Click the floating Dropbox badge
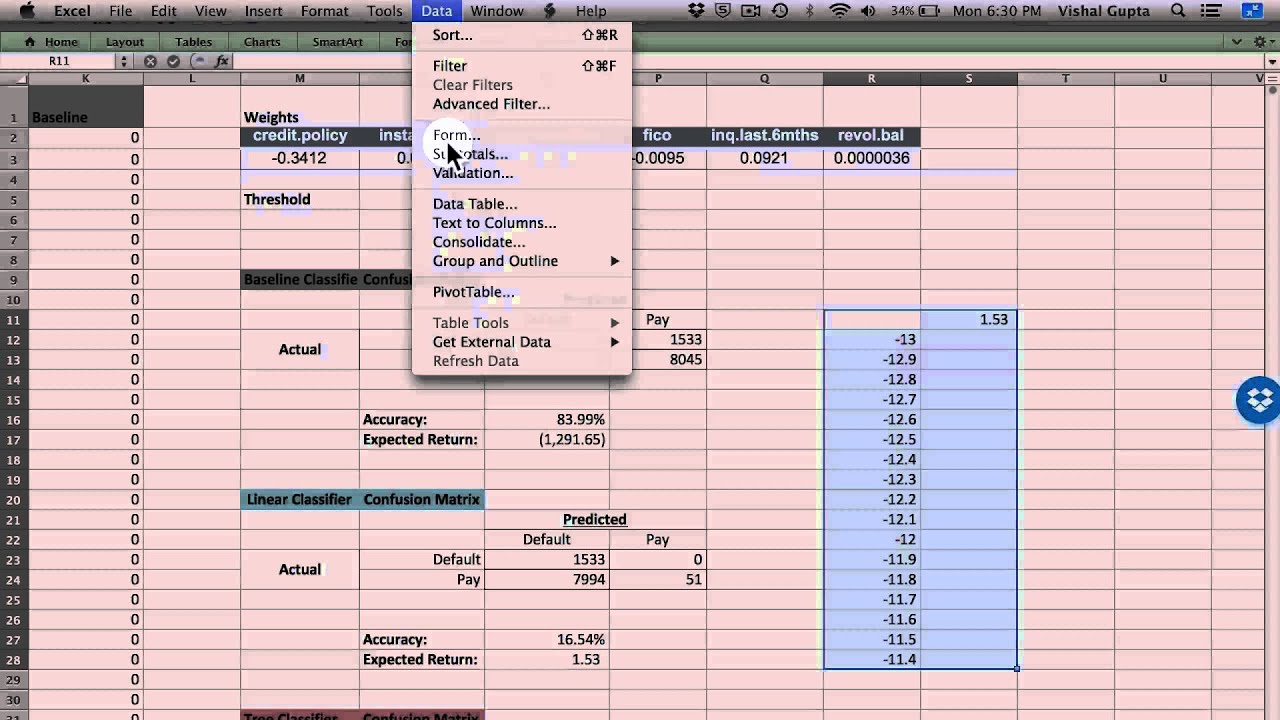 pyautogui.click(x=1258, y=400)
